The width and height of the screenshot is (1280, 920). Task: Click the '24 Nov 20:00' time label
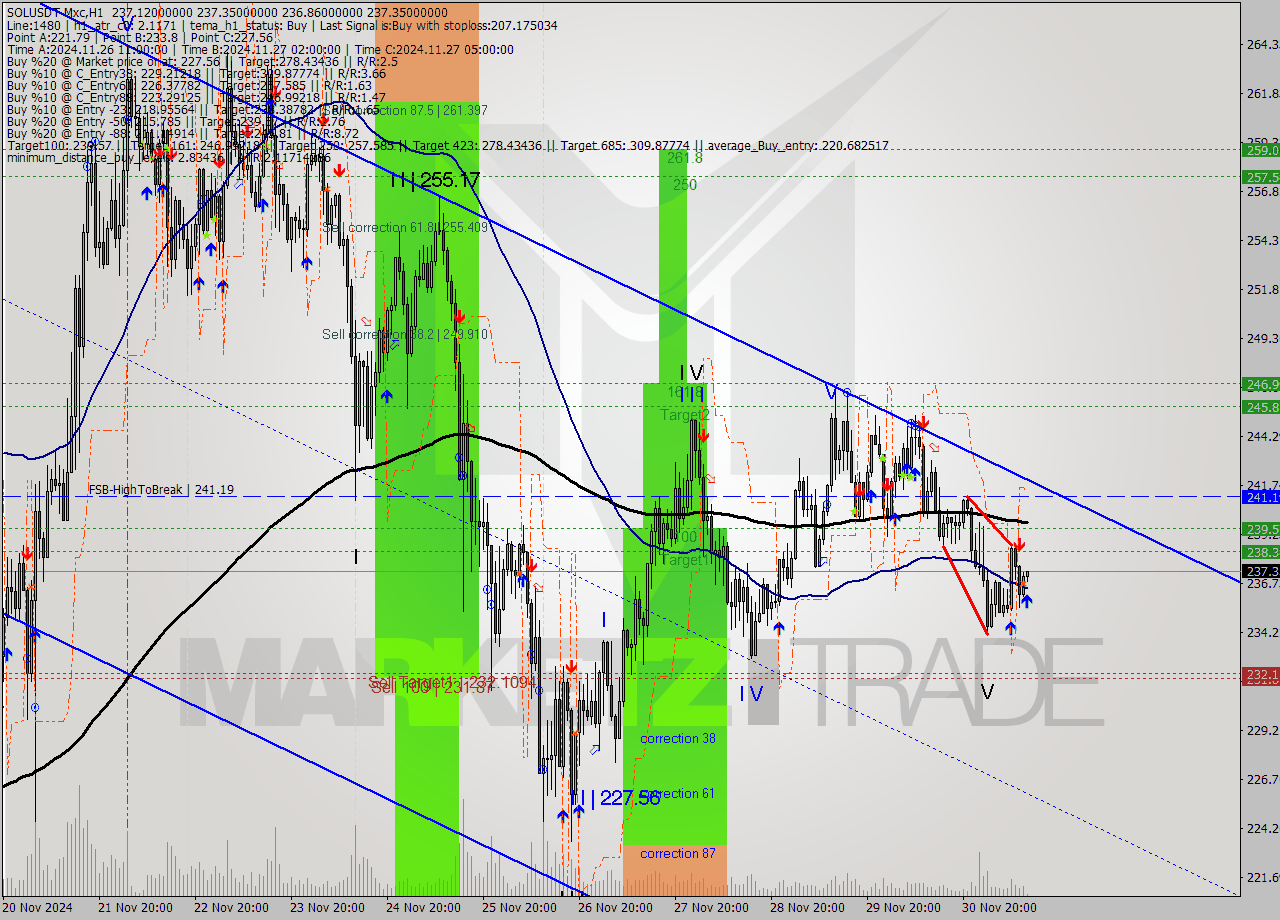pos(425,908)
